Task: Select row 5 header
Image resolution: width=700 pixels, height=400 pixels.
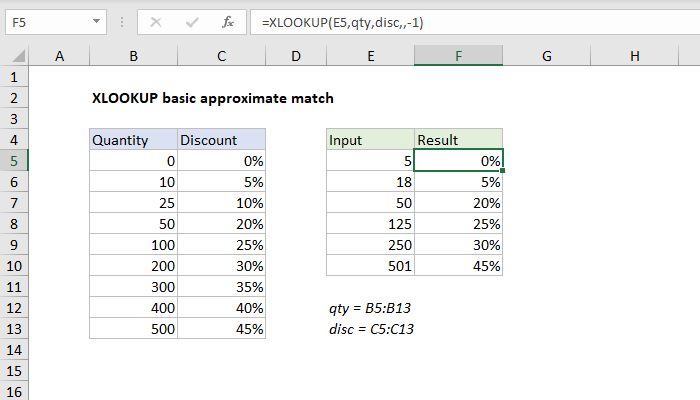Action: [14, 161]
